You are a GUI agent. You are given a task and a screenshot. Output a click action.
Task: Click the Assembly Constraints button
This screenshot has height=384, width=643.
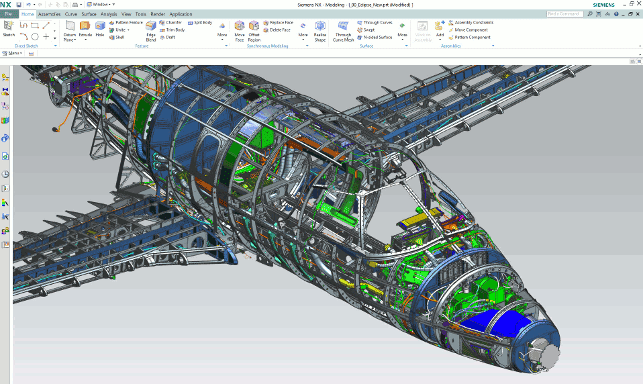[x=471, y=23]
